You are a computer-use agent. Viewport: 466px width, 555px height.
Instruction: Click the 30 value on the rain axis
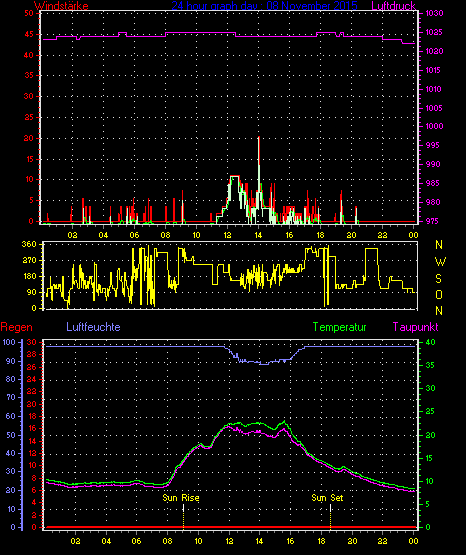32,342
